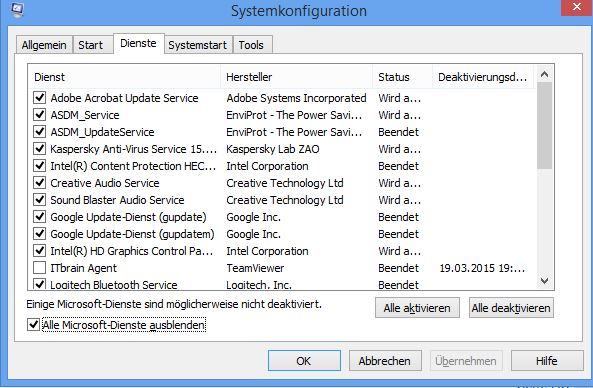Toggle Alle Microsoft-Dienste ausblenden checkbox
Screen dimensions: 593x388
click(33, 324)
